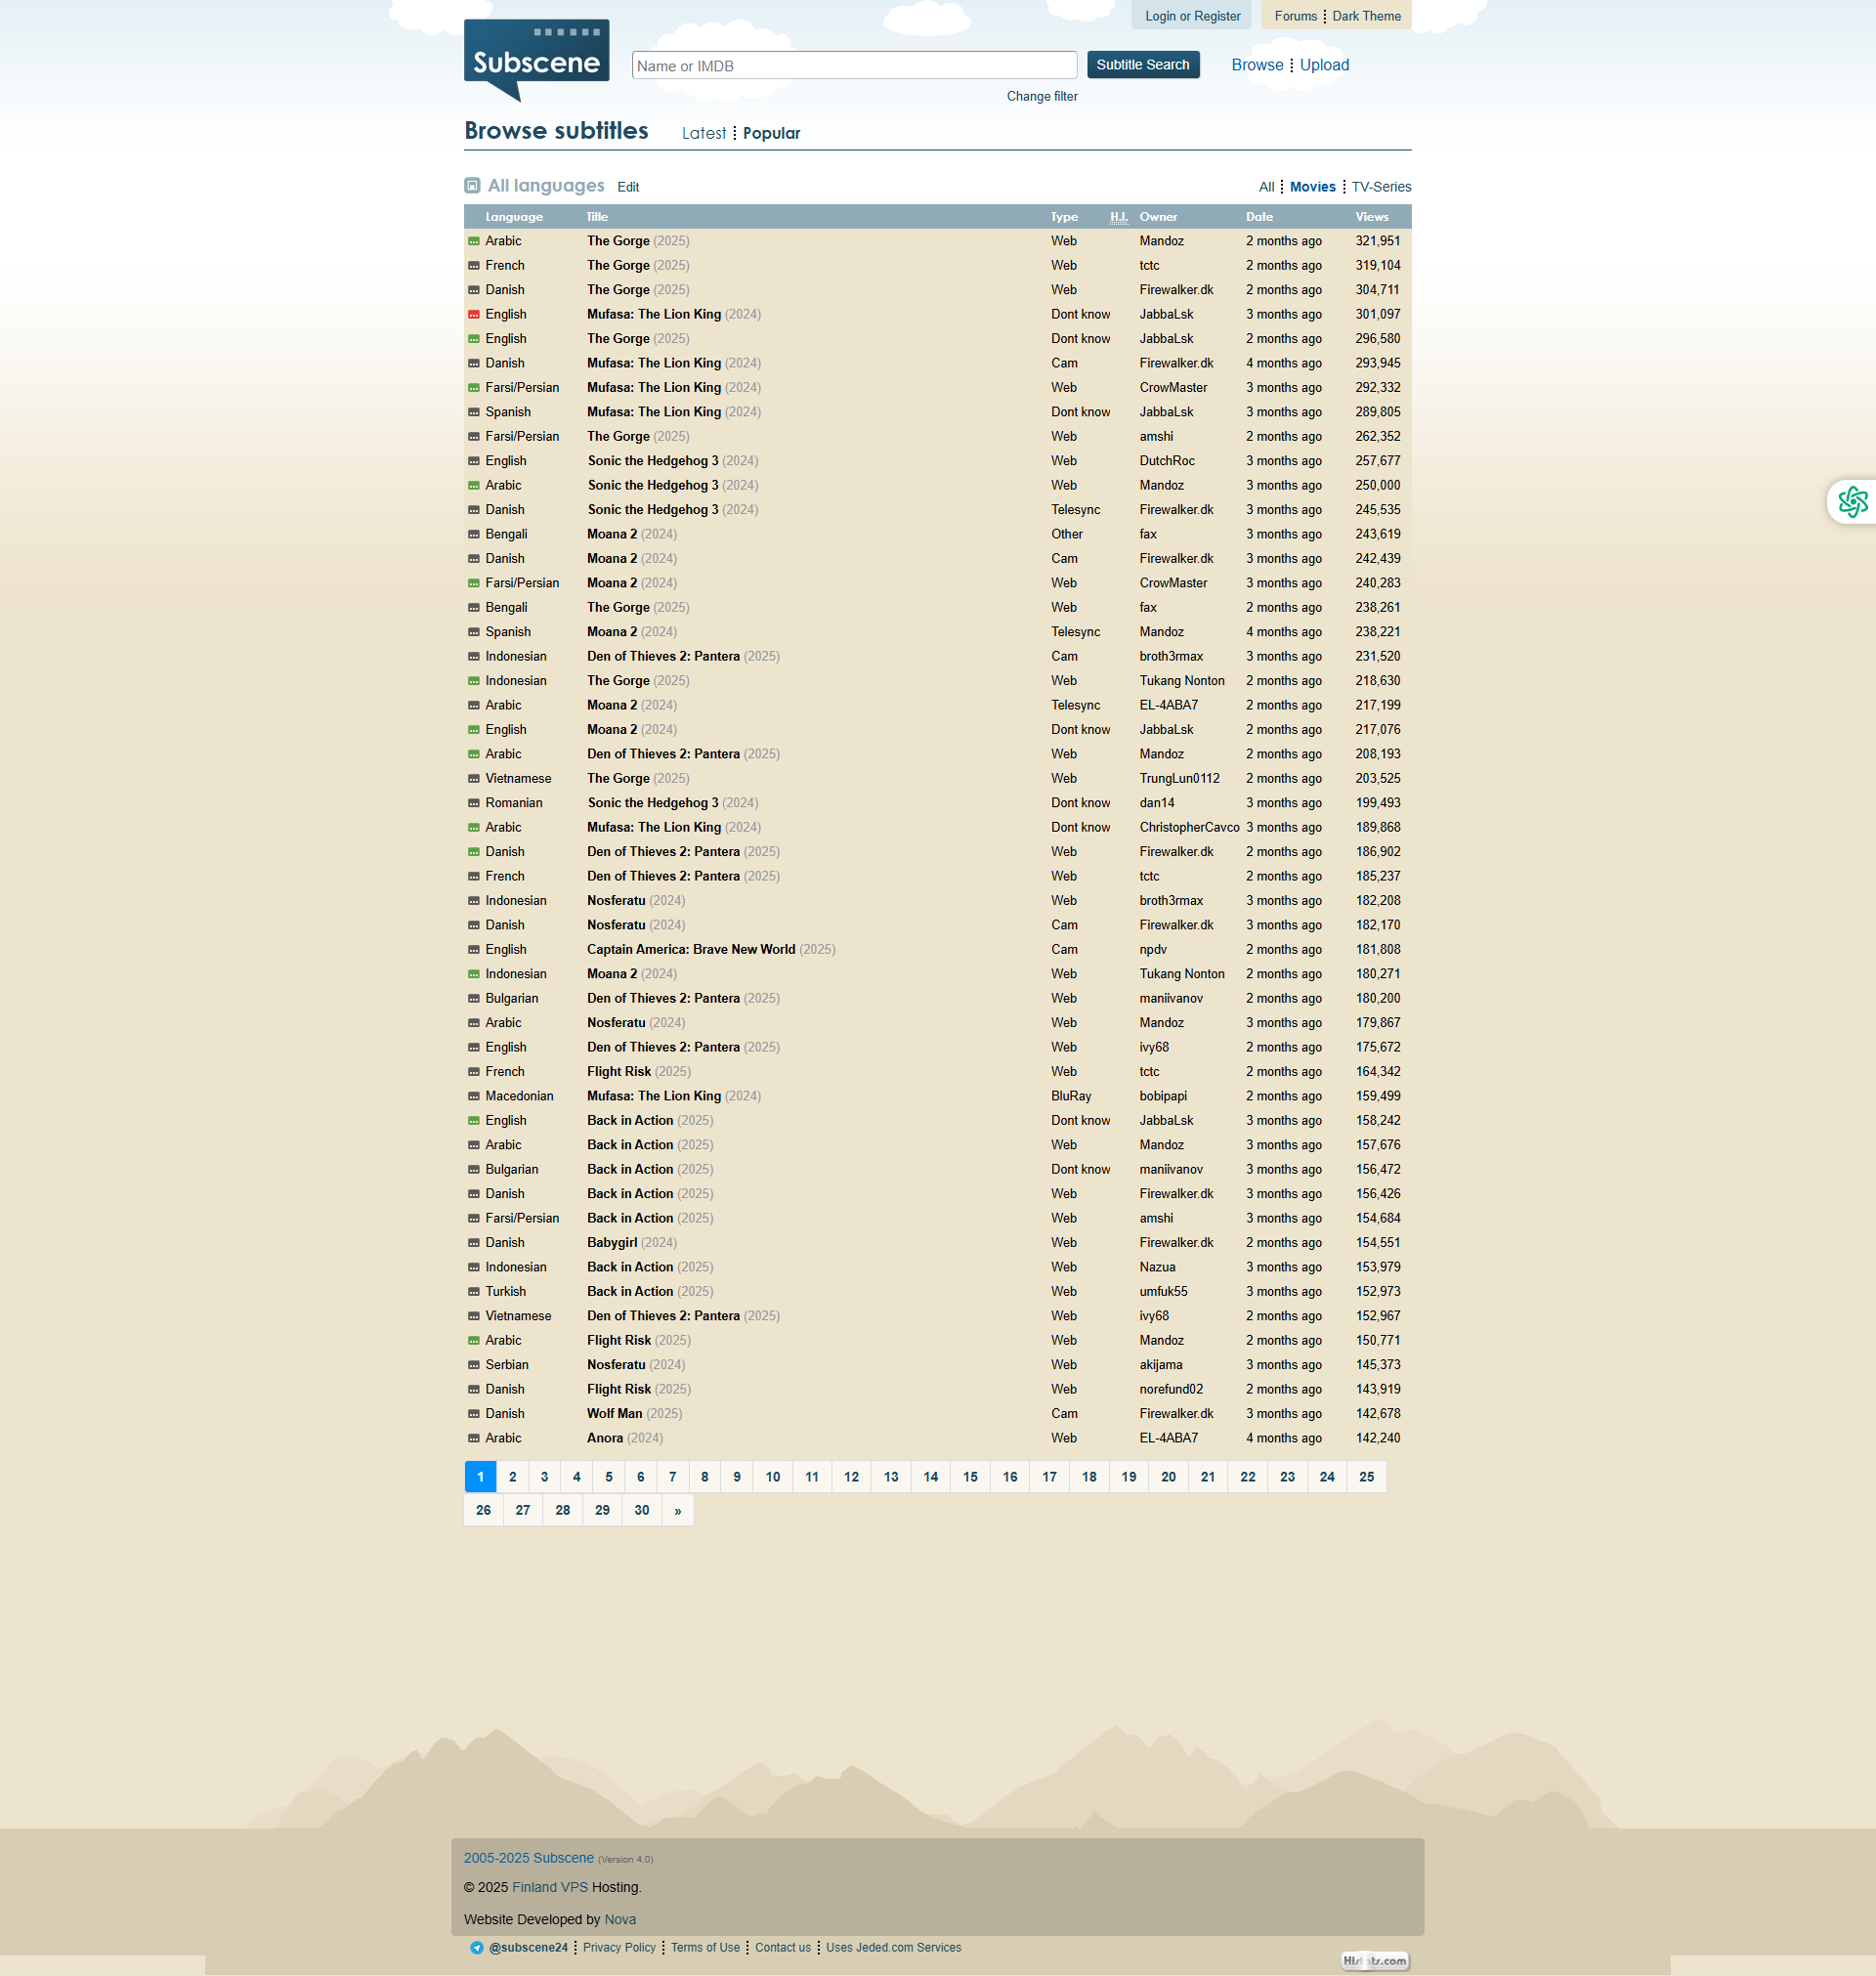
Task: Click the next pages » button
Action: coord(678,1510)
